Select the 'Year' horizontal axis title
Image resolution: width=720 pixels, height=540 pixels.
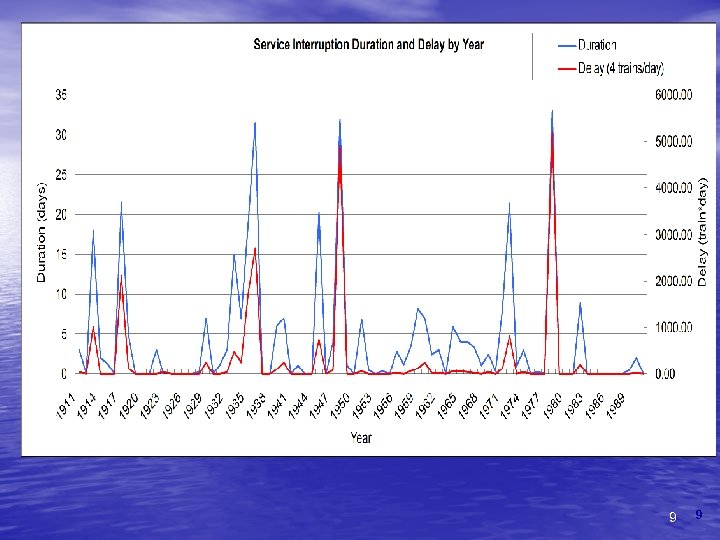click(x=361, y=438)
